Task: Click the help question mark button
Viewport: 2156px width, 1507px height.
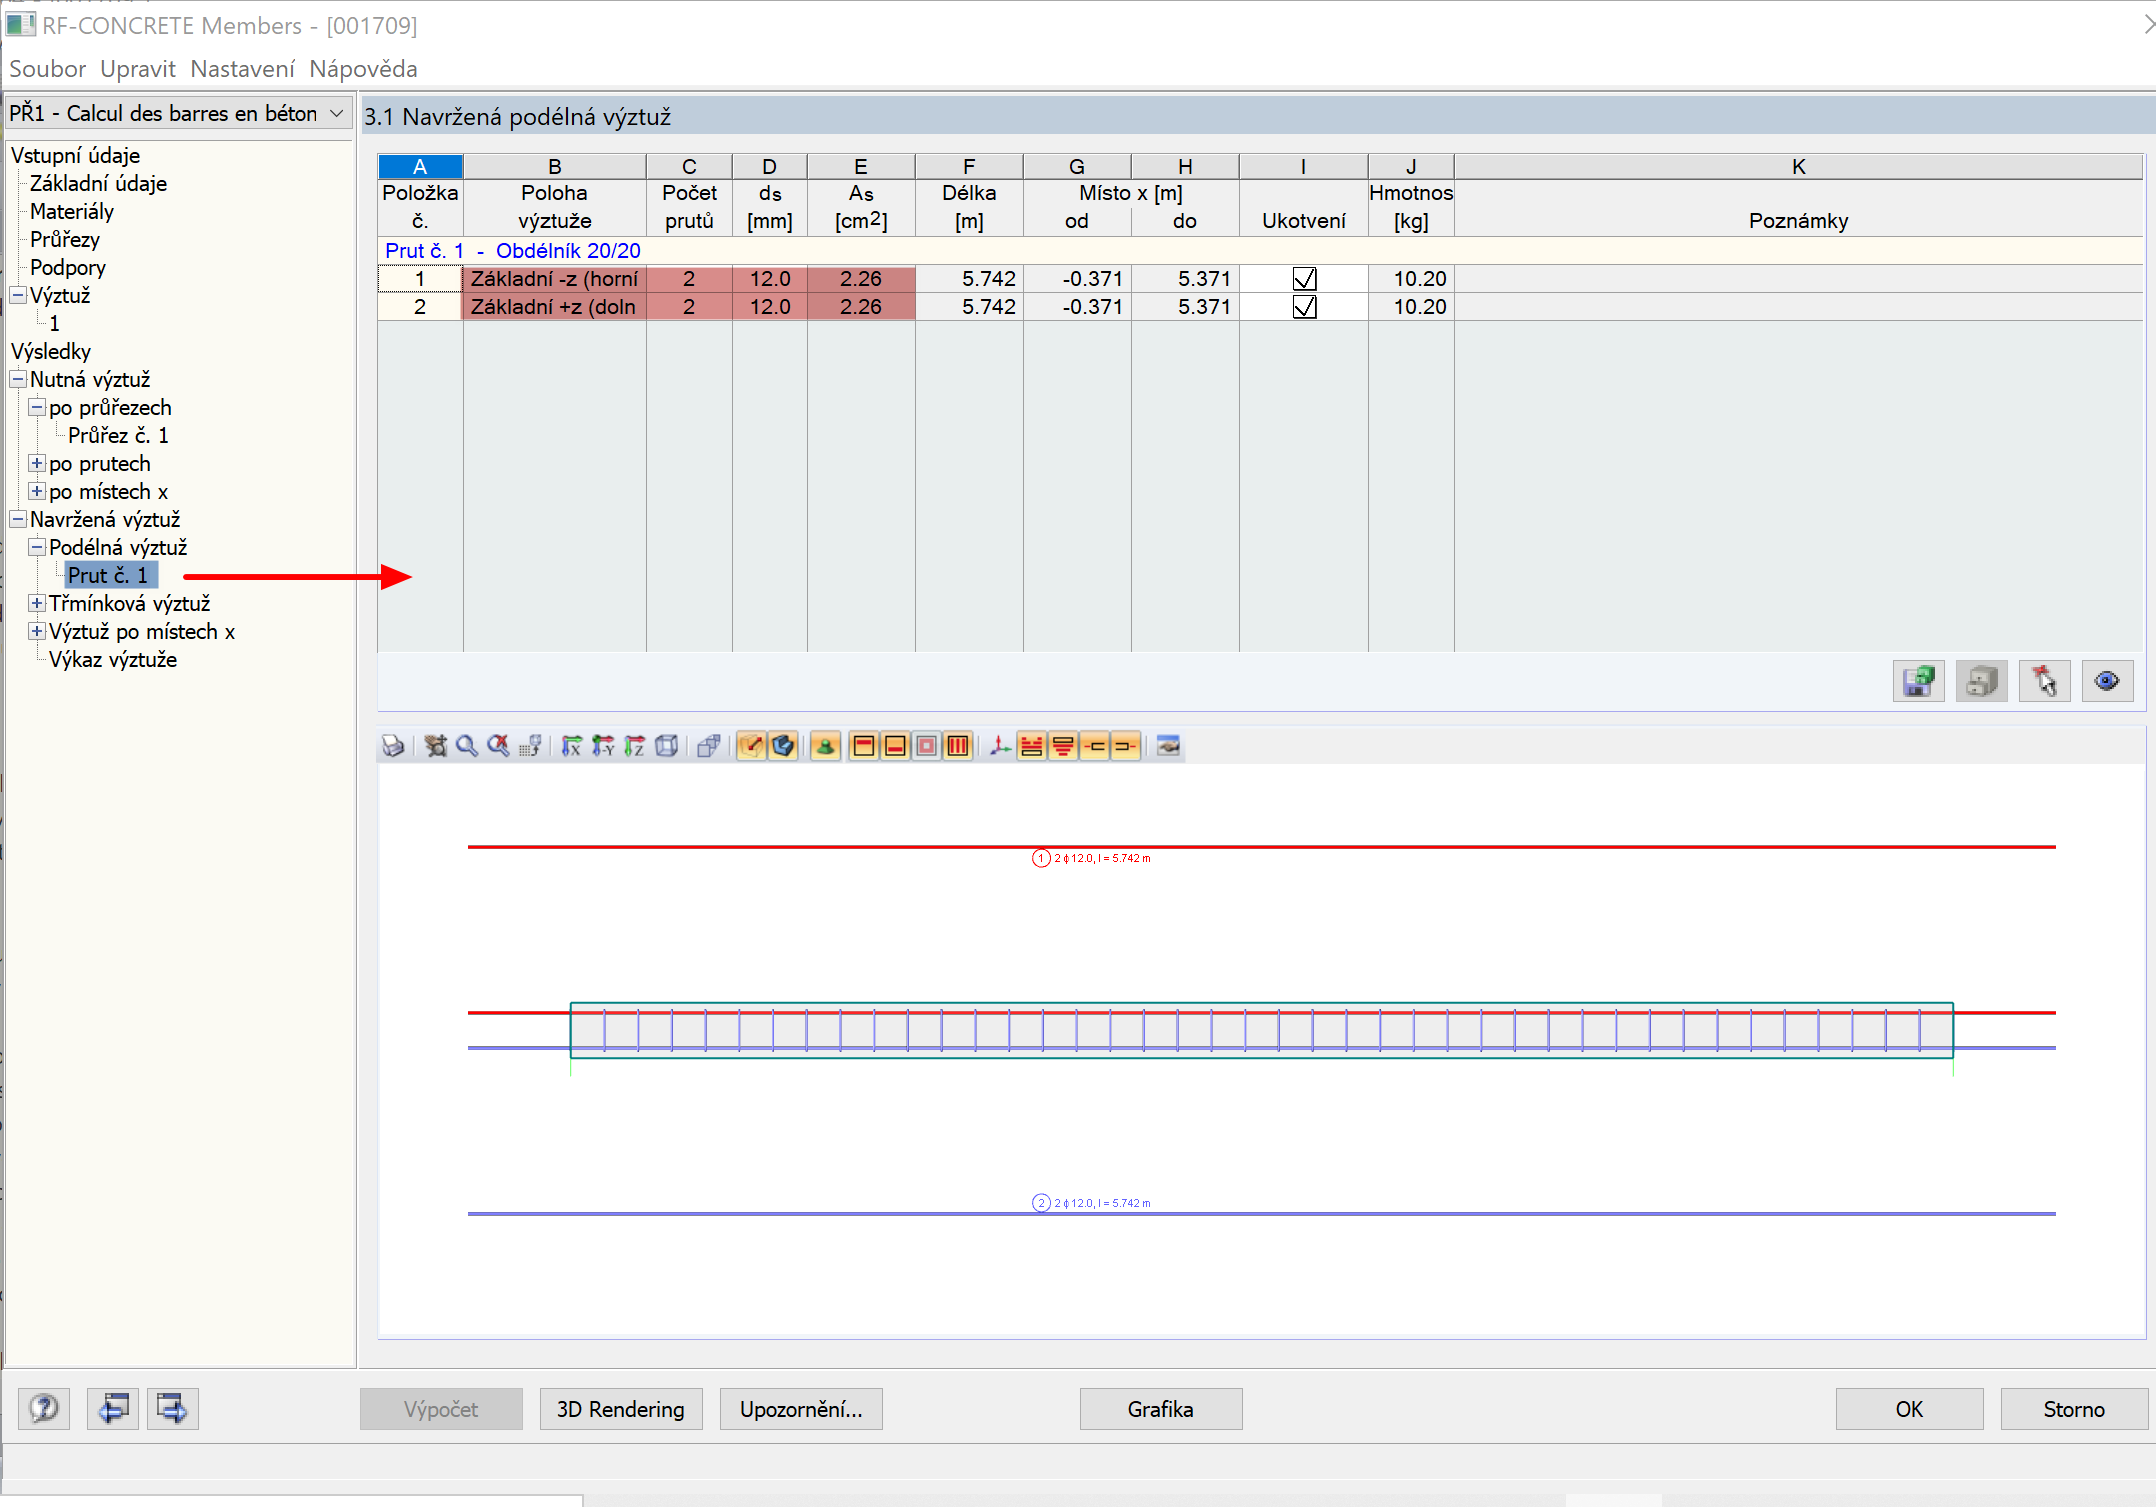Action: 44,1409
